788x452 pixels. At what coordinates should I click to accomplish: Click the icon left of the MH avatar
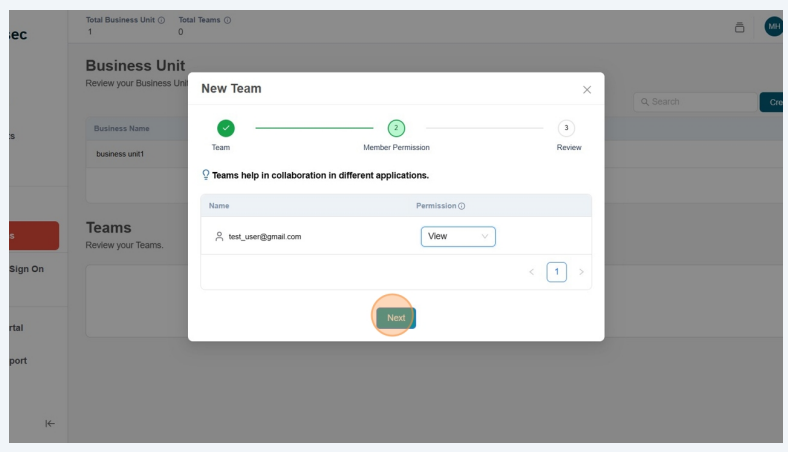(740, 27)
